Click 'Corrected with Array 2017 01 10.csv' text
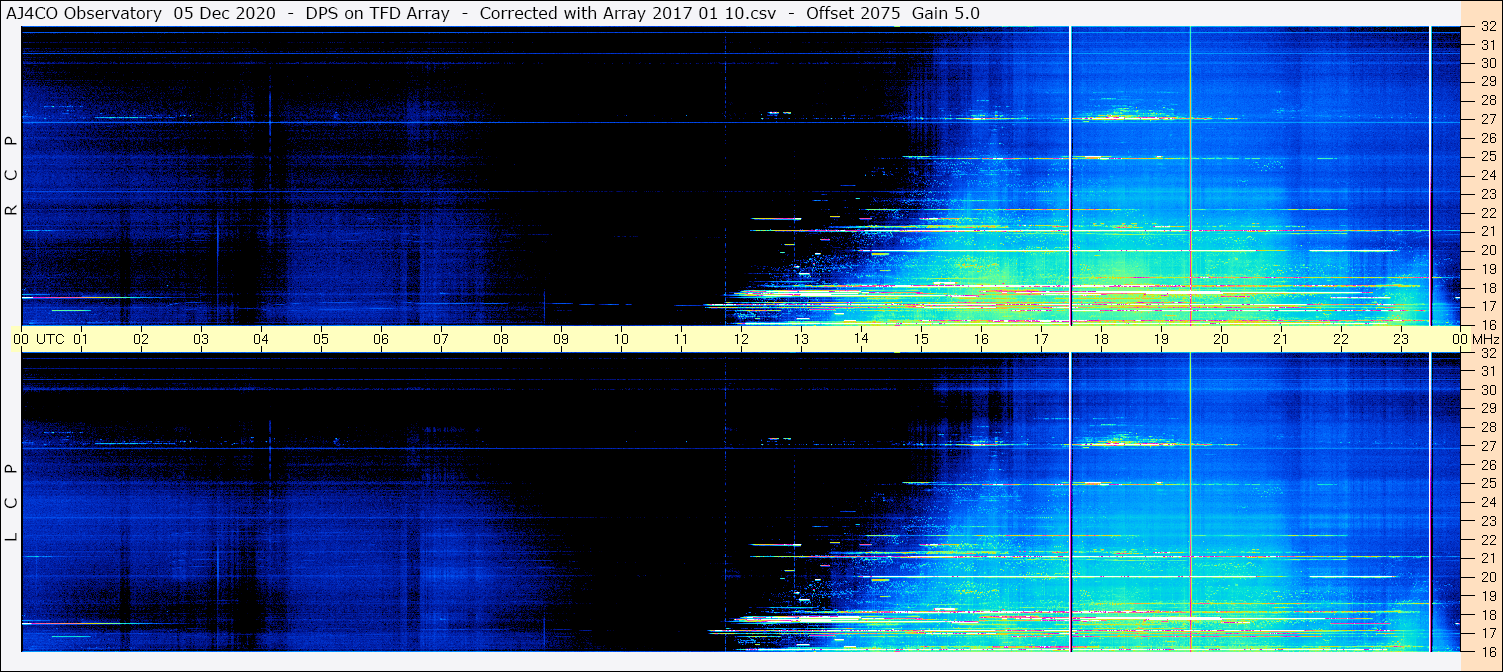The height and width of the screenshot is (672, 1503). [628, 14]
